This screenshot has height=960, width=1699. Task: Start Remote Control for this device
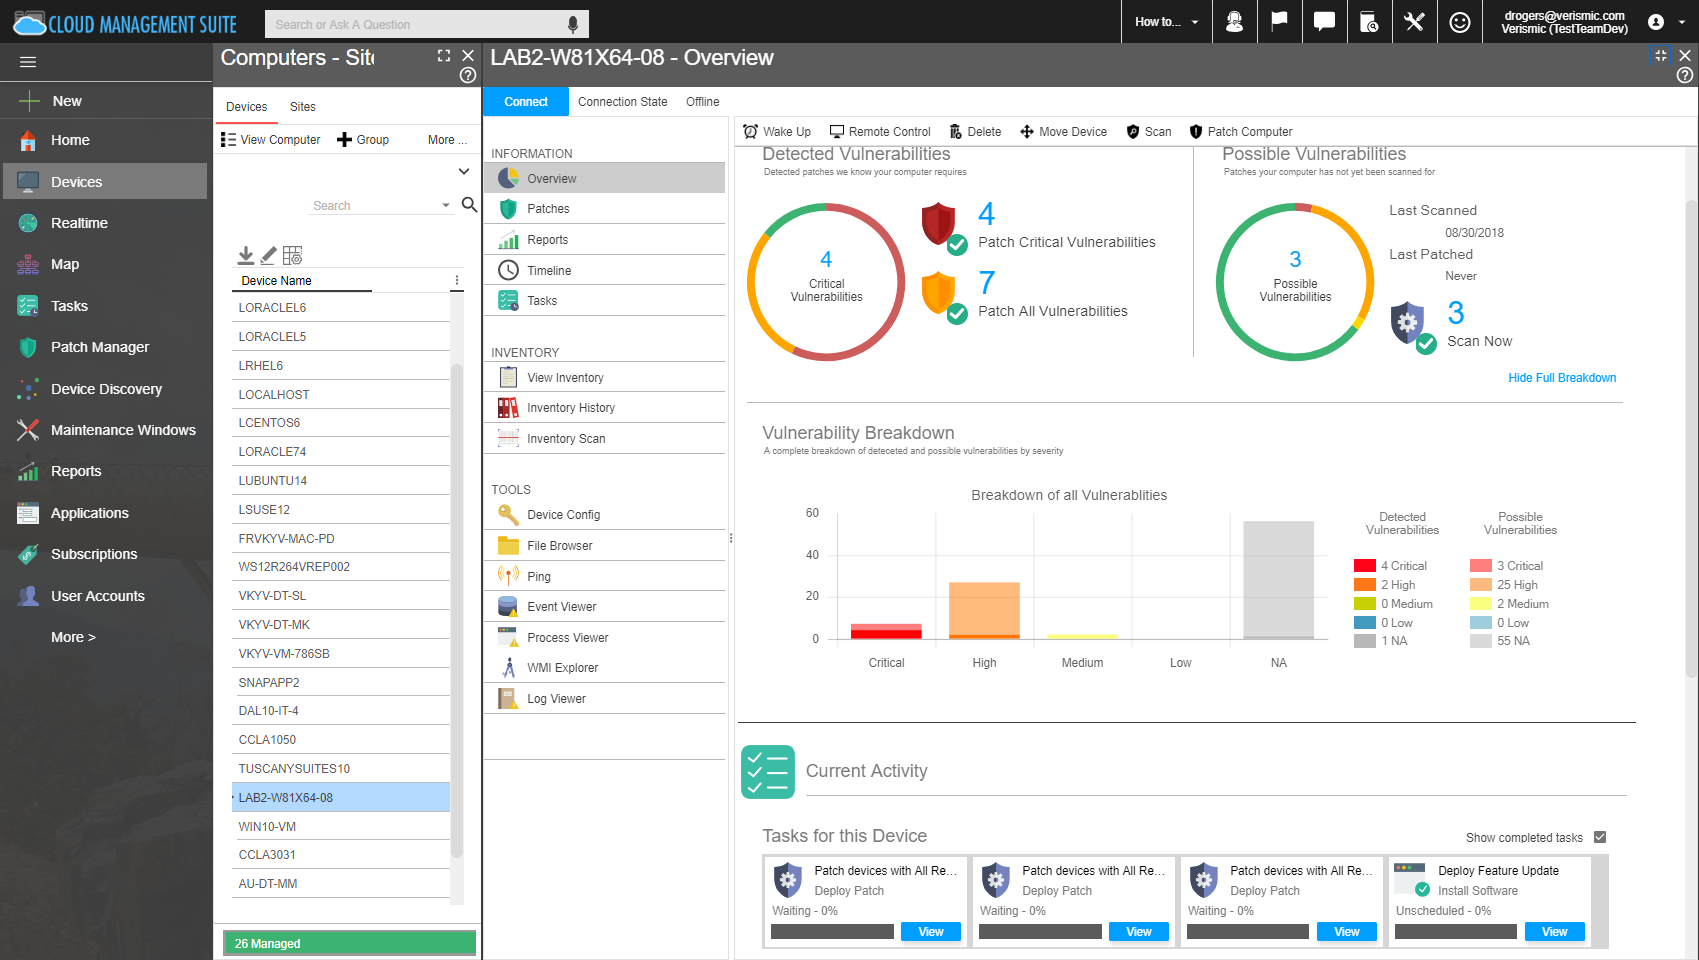[x=880, y=131]
